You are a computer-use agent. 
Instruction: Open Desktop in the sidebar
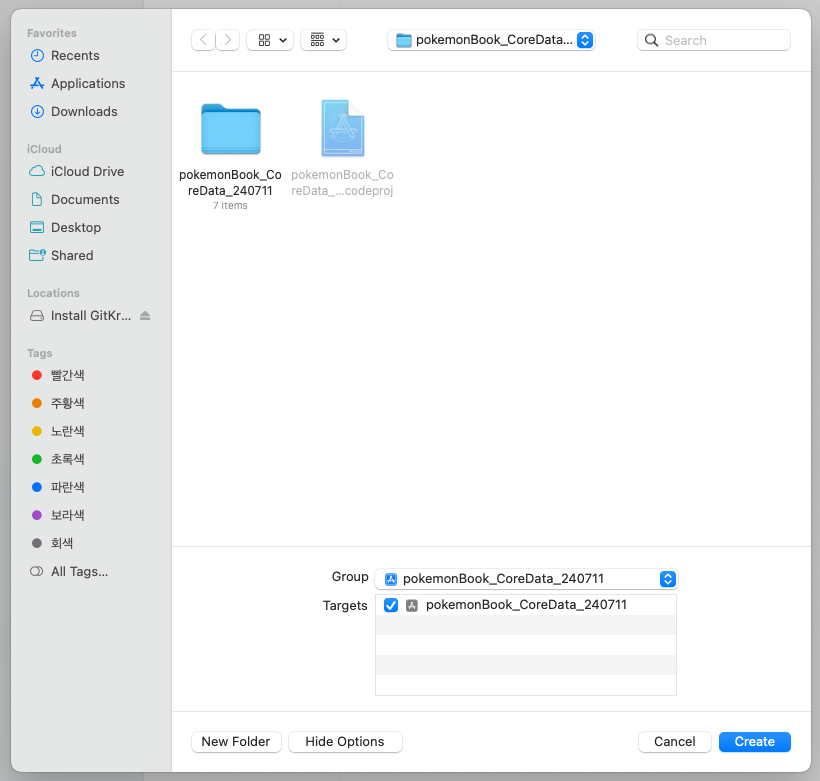65,228
